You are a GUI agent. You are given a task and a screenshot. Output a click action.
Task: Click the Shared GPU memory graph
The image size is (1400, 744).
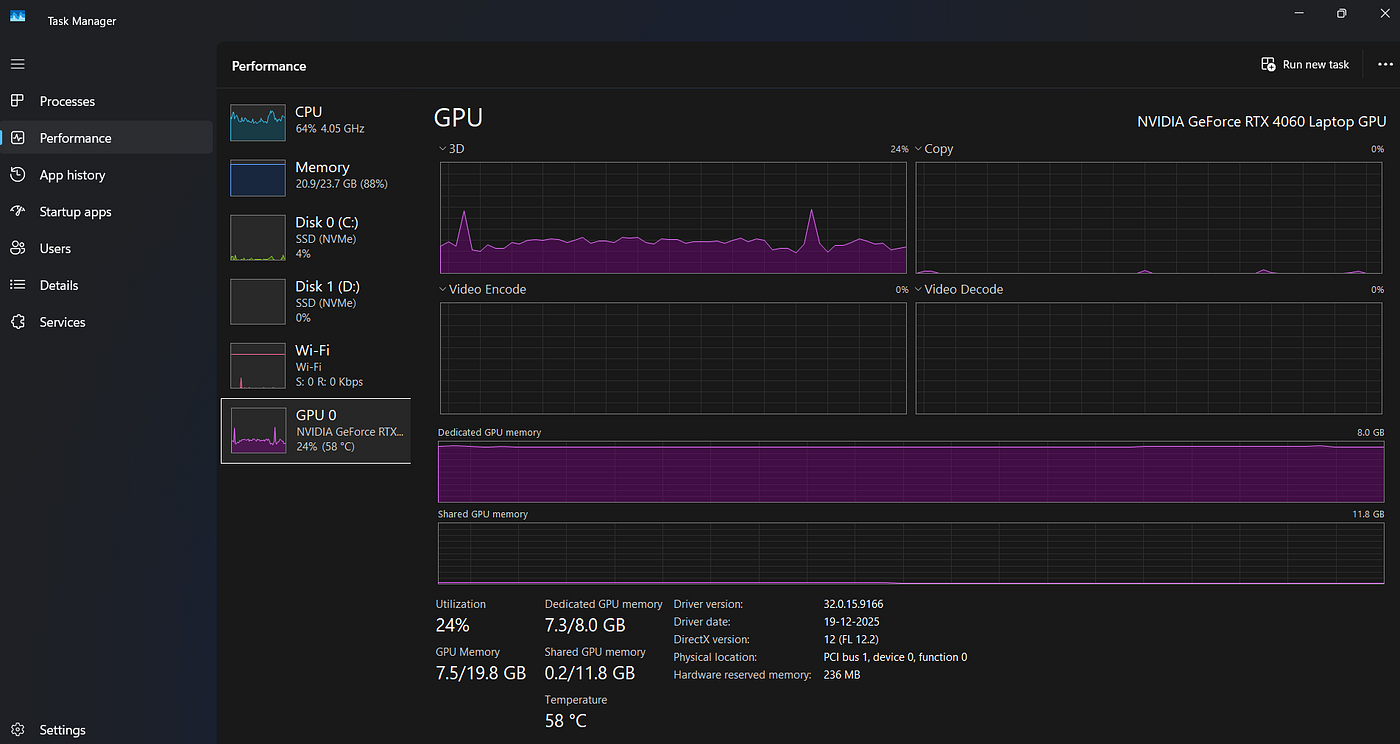(911, 554)
